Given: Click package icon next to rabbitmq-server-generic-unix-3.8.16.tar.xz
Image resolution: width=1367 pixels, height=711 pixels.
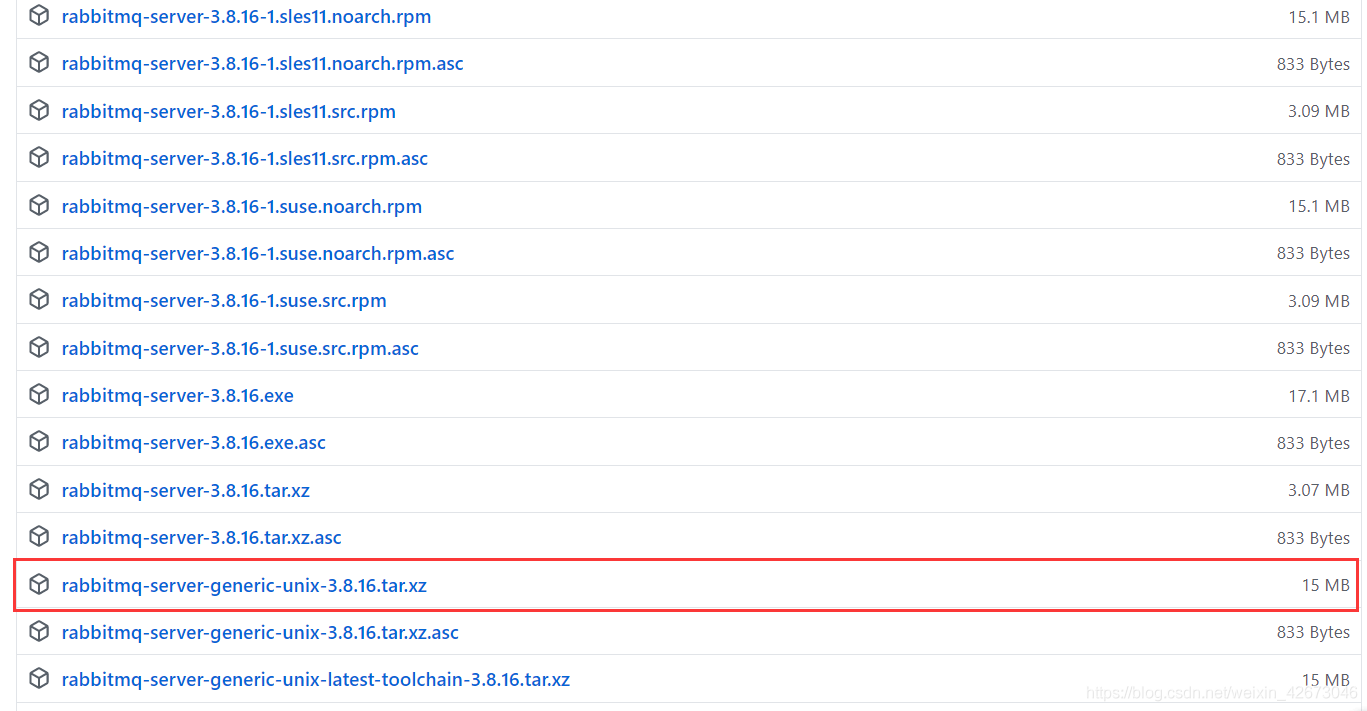Looking at the screenshot, I should (39, 585).
